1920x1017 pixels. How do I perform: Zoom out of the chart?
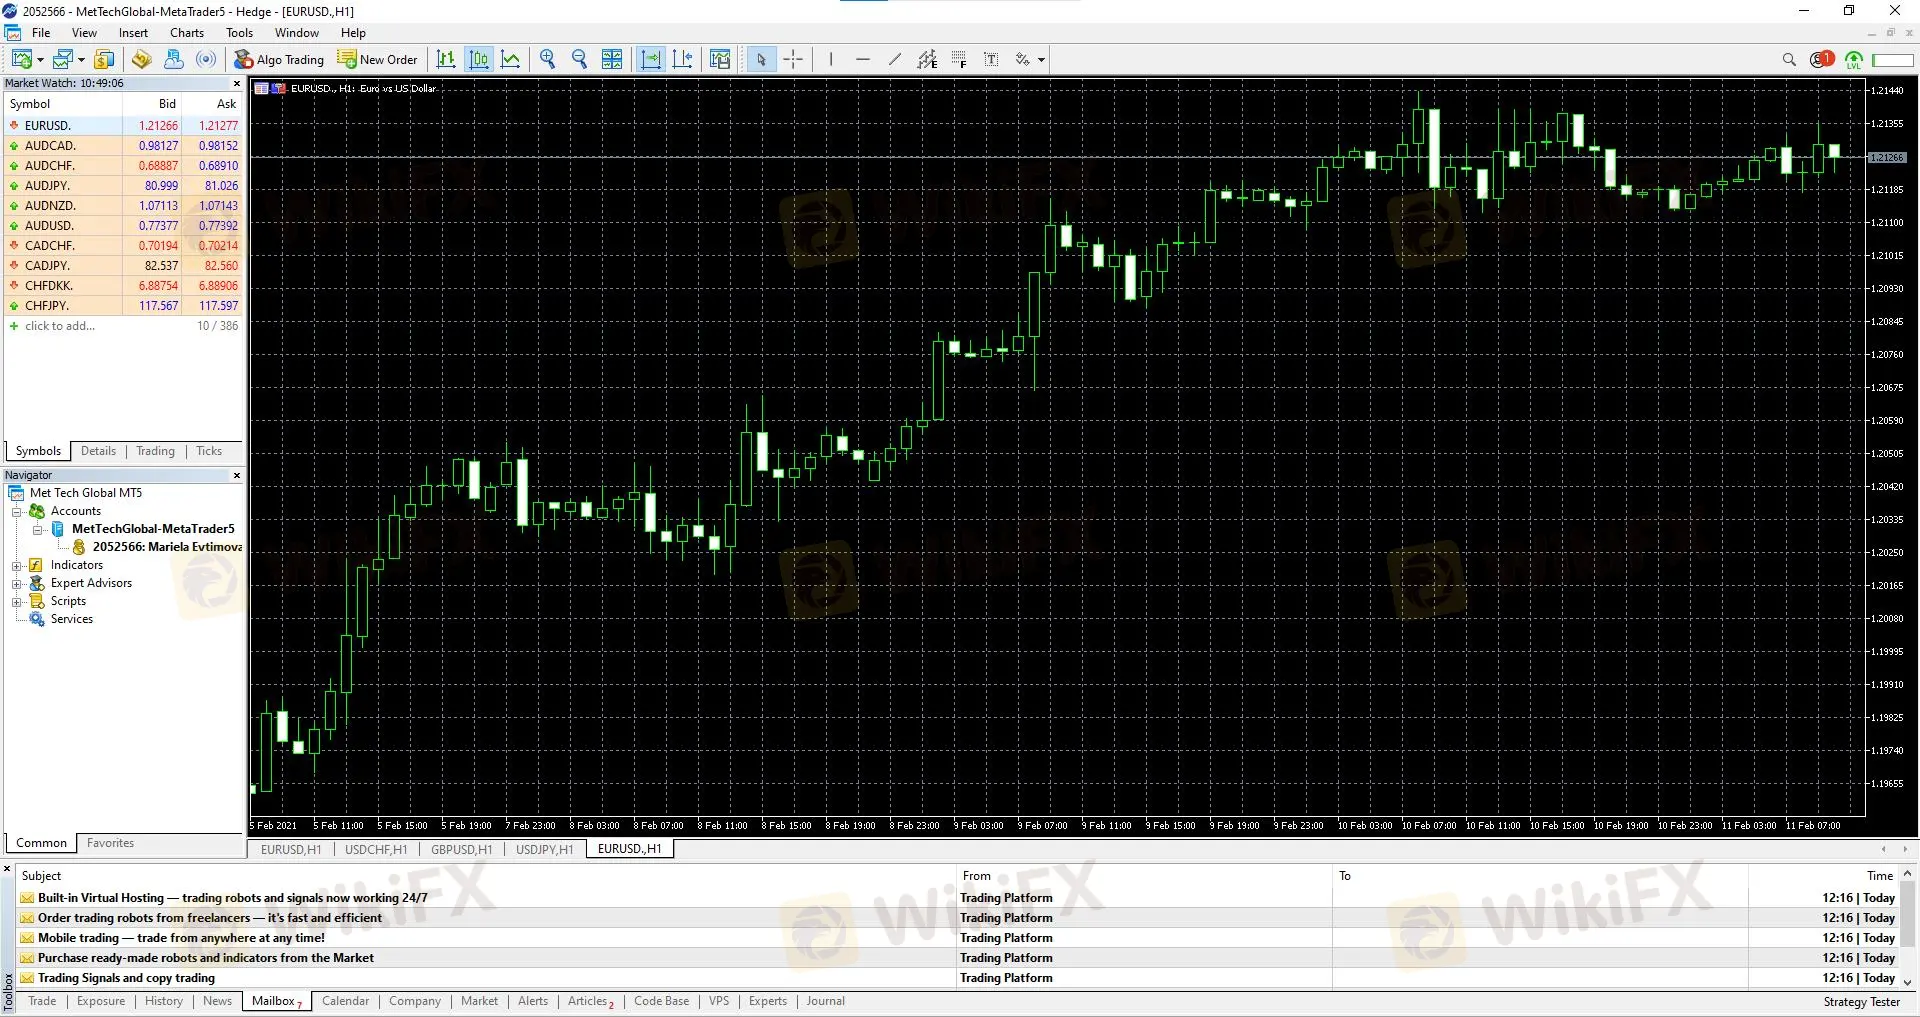point(579,60)
